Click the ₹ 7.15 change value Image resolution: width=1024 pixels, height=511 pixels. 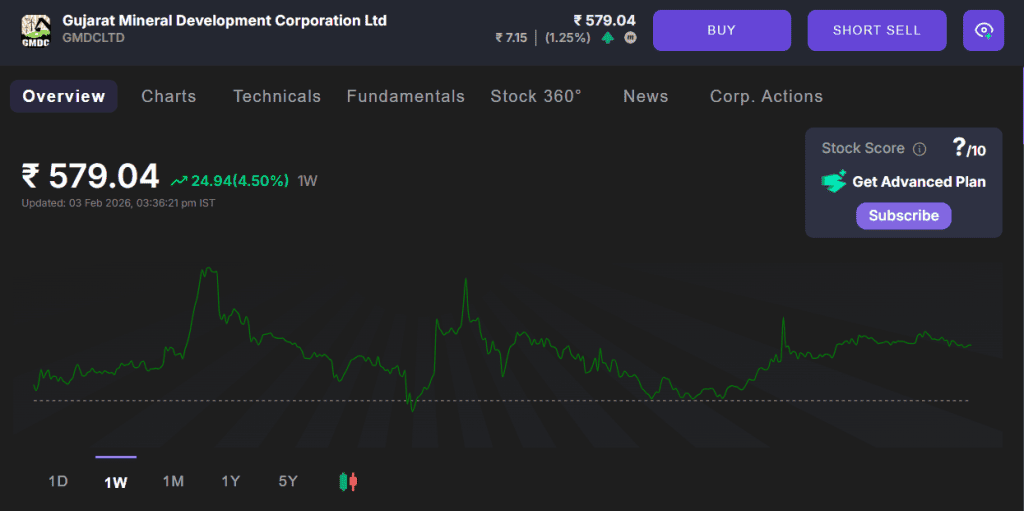(x=511, y=38)
